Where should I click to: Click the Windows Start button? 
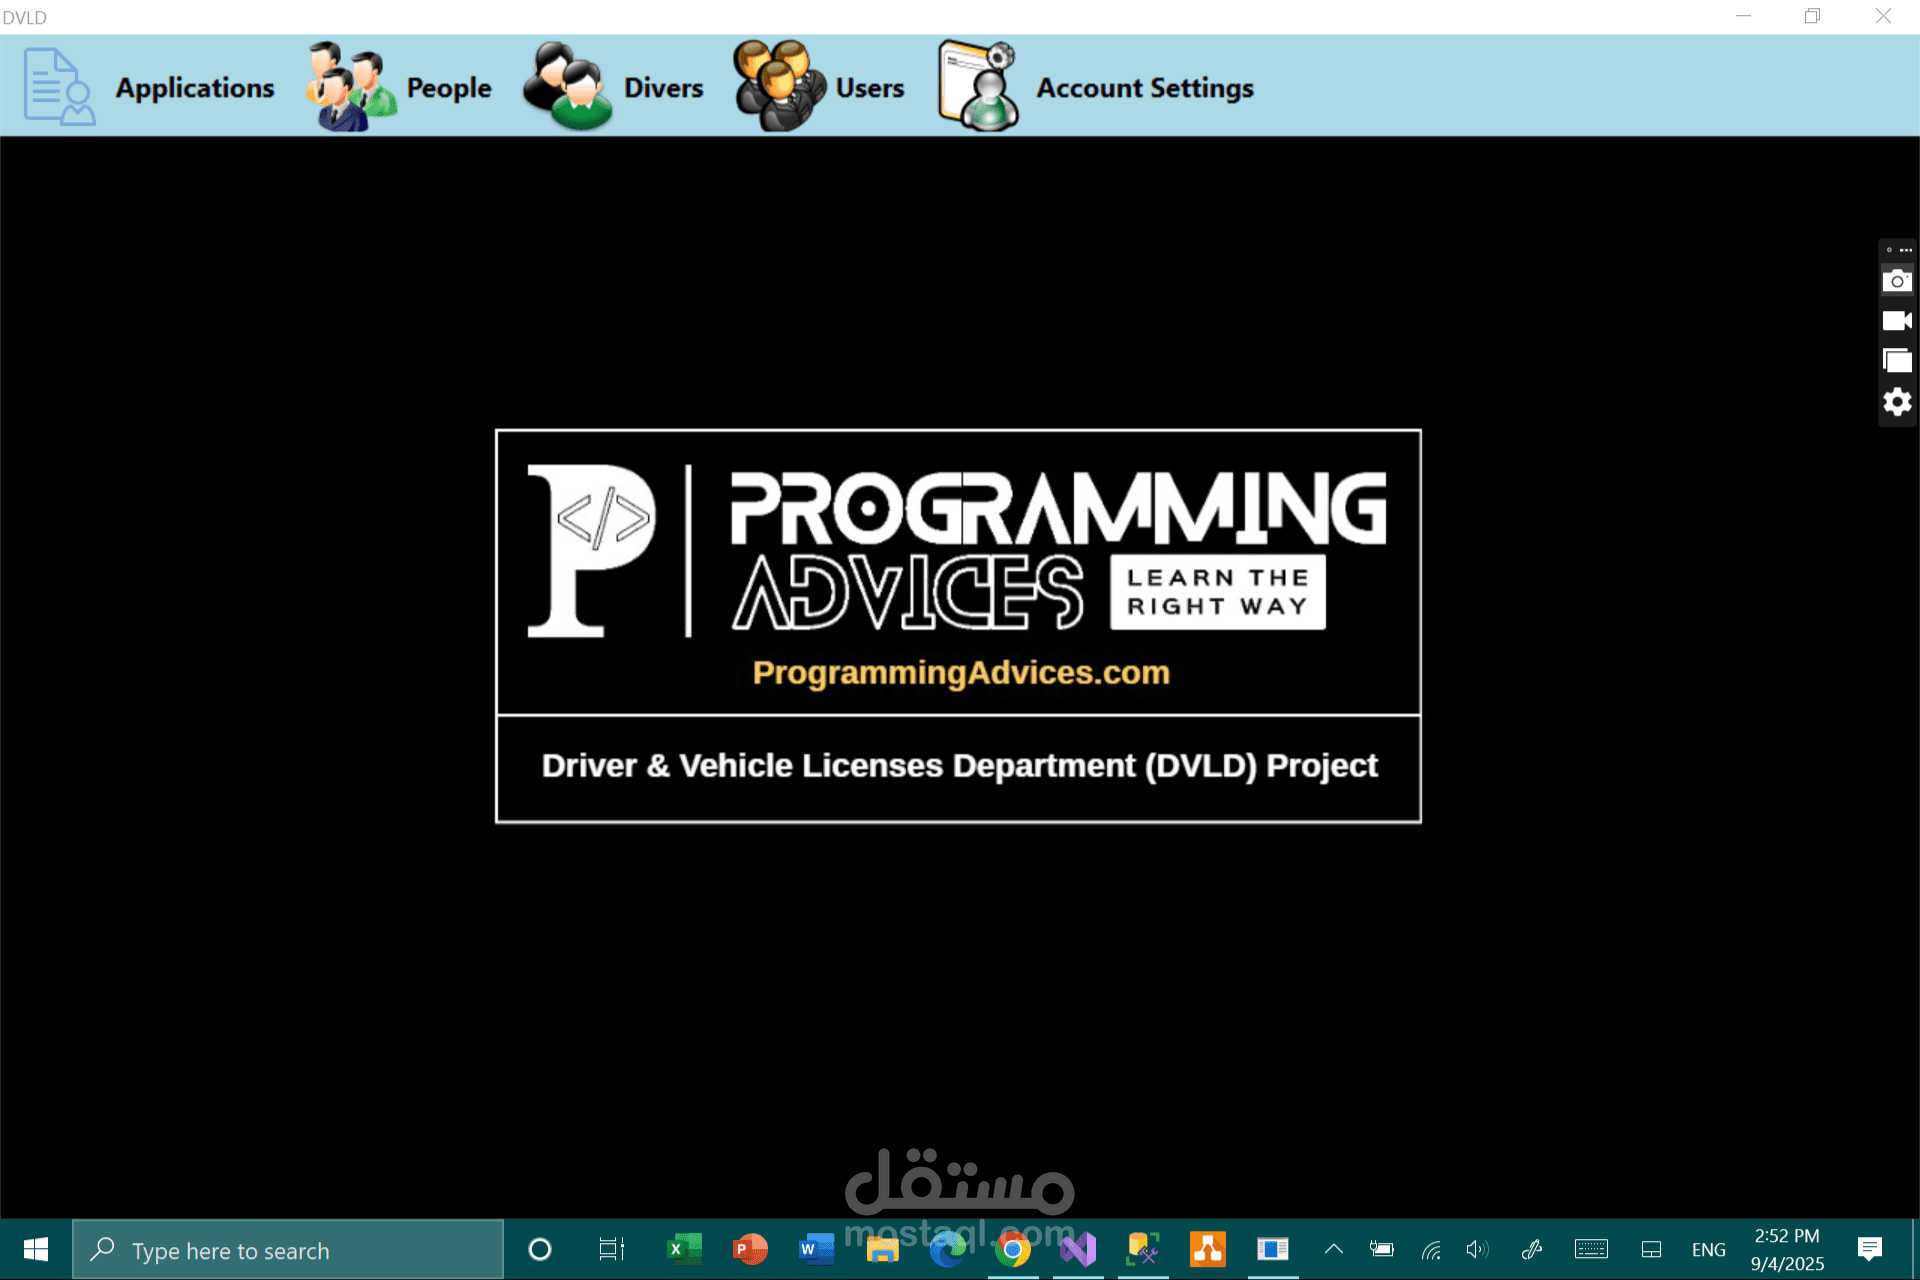(x=36, y=1249)
